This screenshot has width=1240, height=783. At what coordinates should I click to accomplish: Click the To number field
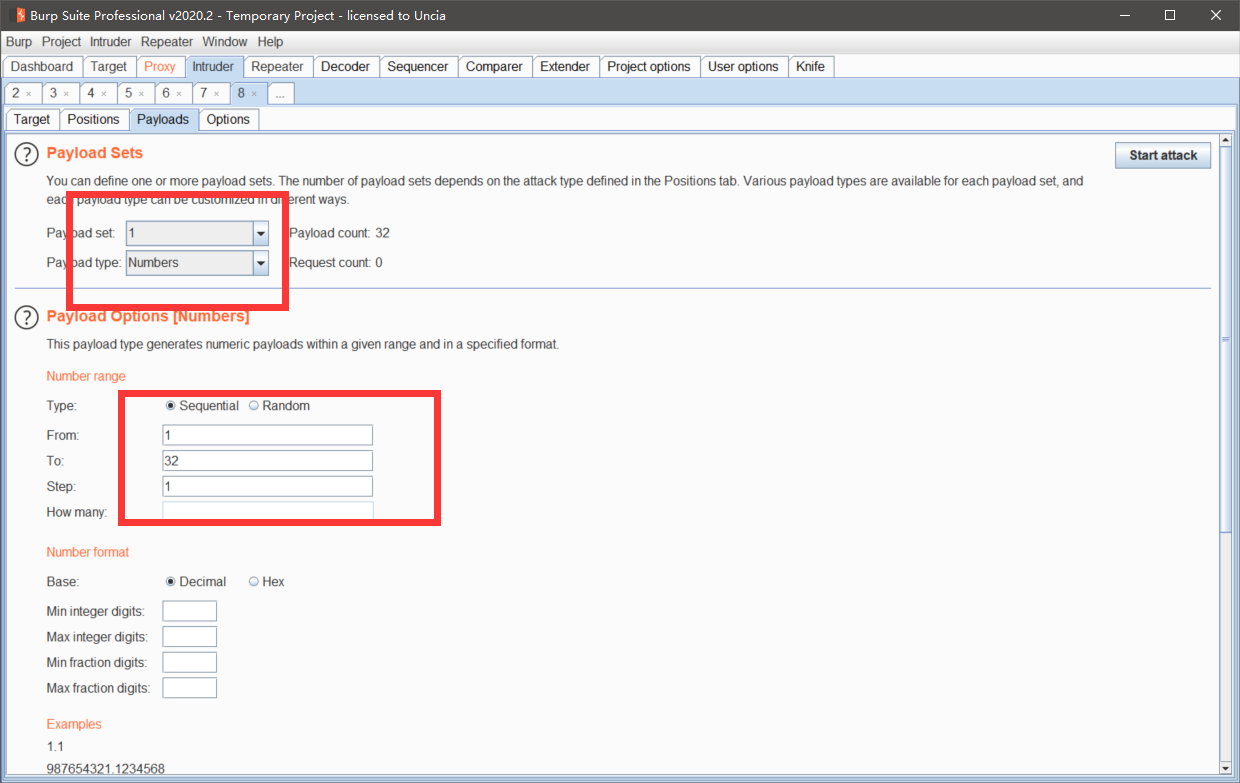click(267, 461)
